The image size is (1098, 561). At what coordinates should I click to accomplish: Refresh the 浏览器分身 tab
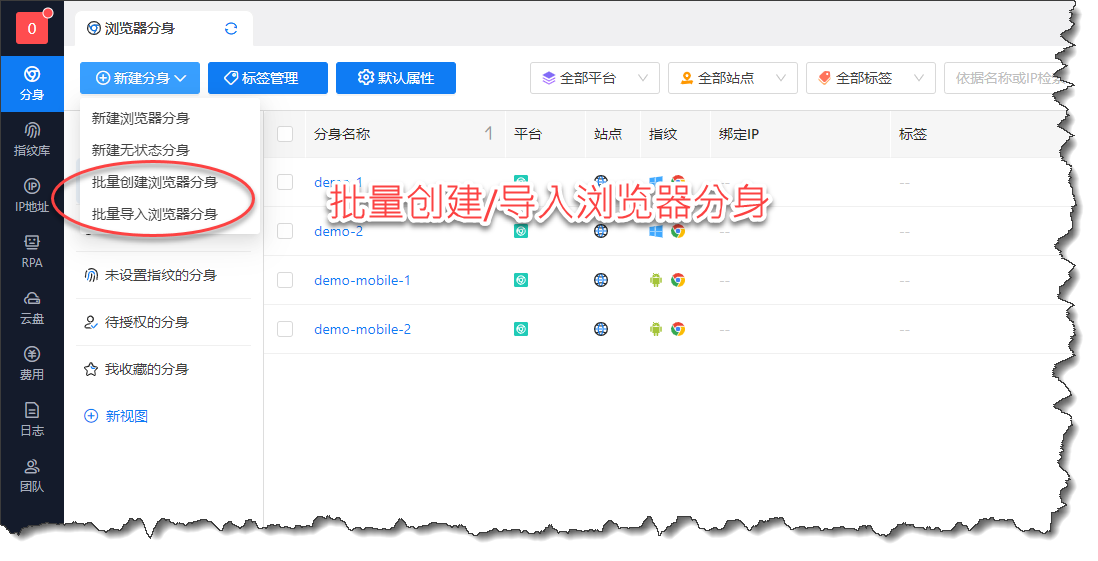pyautogui.click(x=231, y=29)
